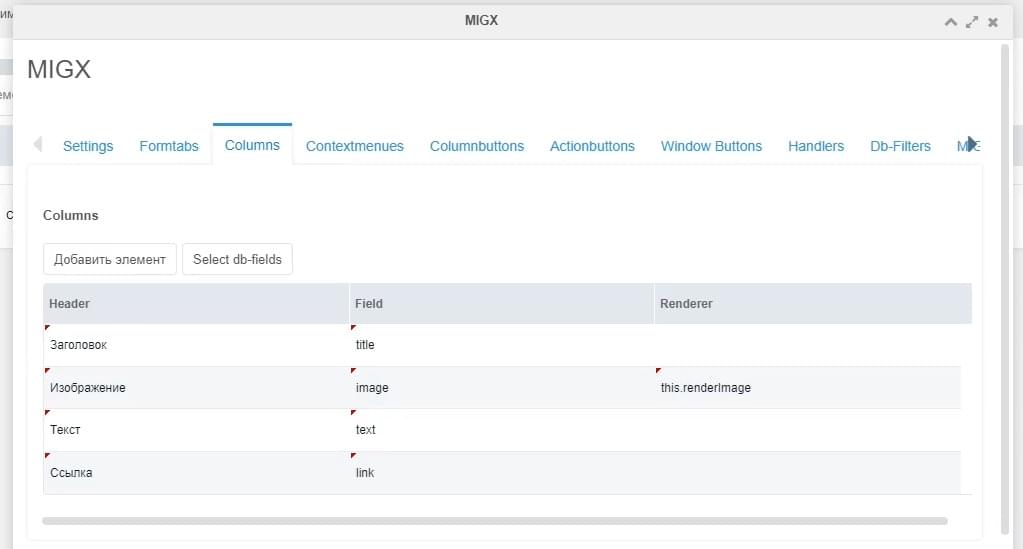Select the text field cell
1023x549 pixels.
(x=501, y=430)
